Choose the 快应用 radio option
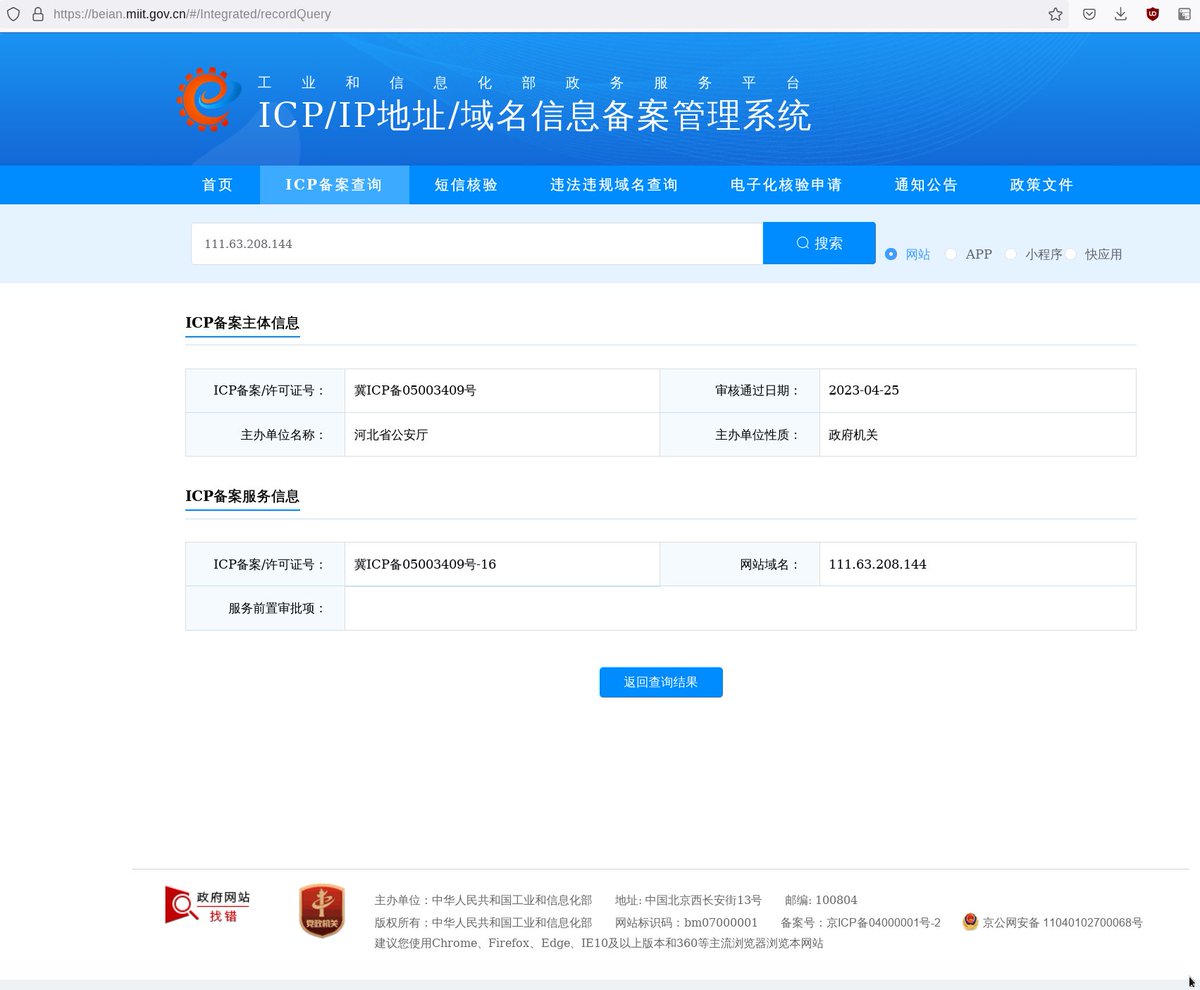 [x=1071, y=254]
